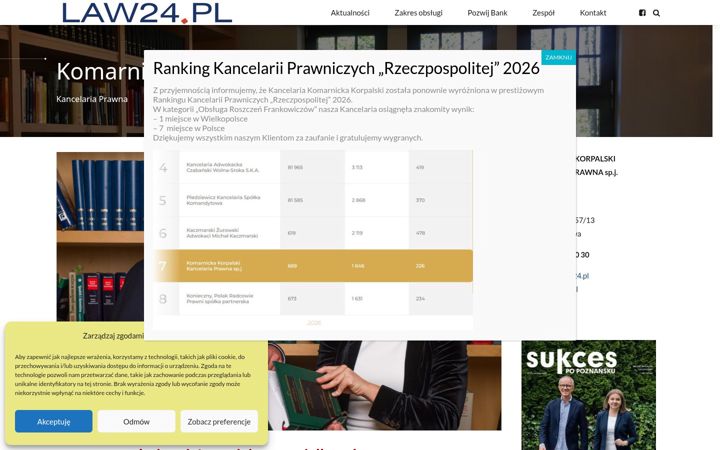The image size is (720, 450).
Task: Open the Kontakt menu item
Action: click(x=593, y=13)
